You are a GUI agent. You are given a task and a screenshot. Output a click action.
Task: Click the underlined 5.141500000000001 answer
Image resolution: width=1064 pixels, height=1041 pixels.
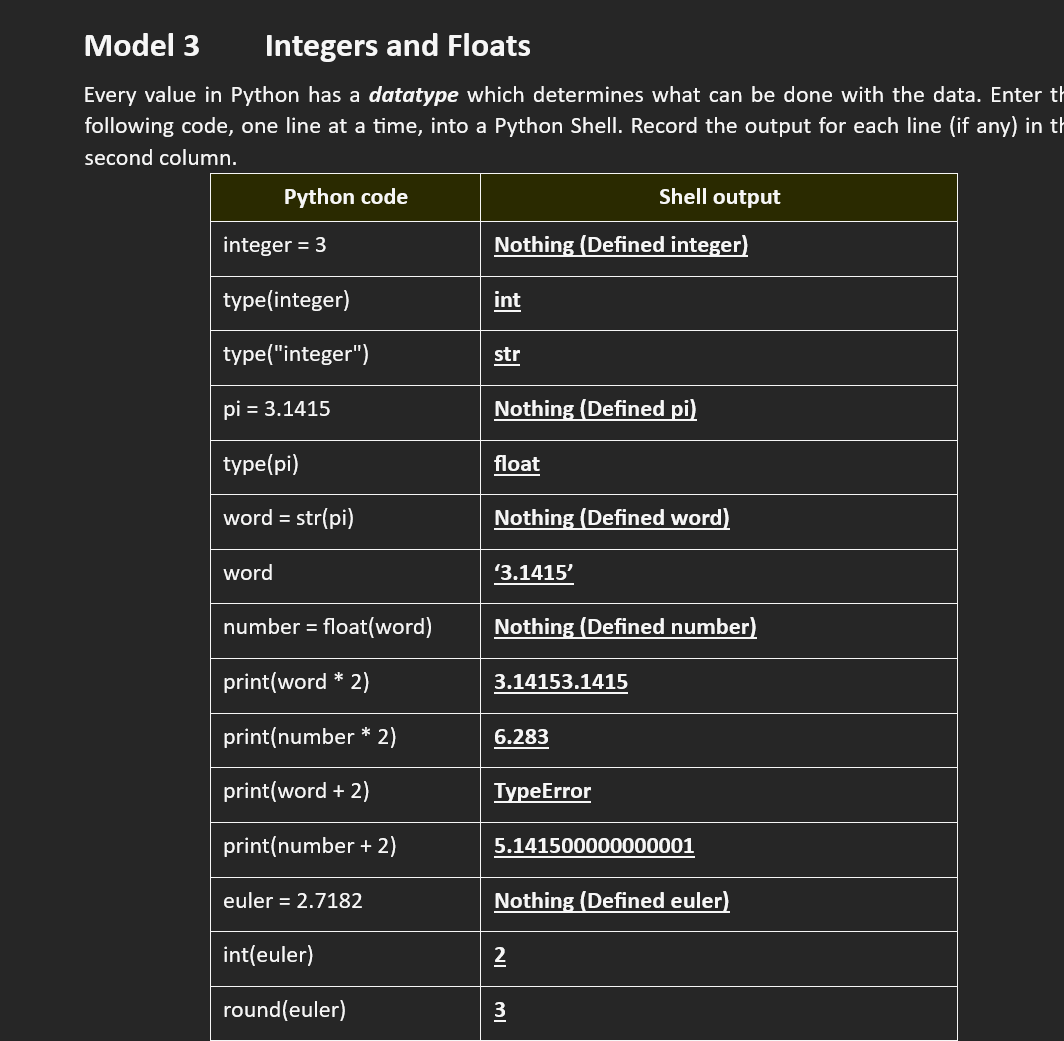[x=594, y=846]
